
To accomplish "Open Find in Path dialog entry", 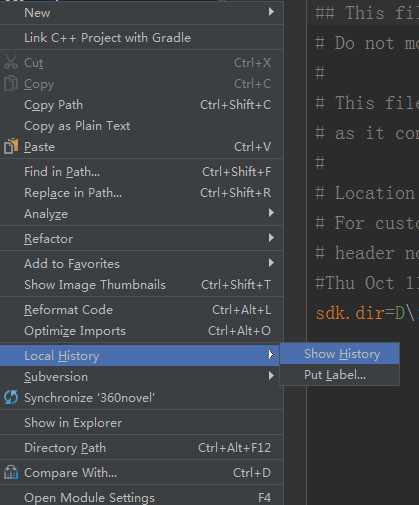I will pos(142,172).
